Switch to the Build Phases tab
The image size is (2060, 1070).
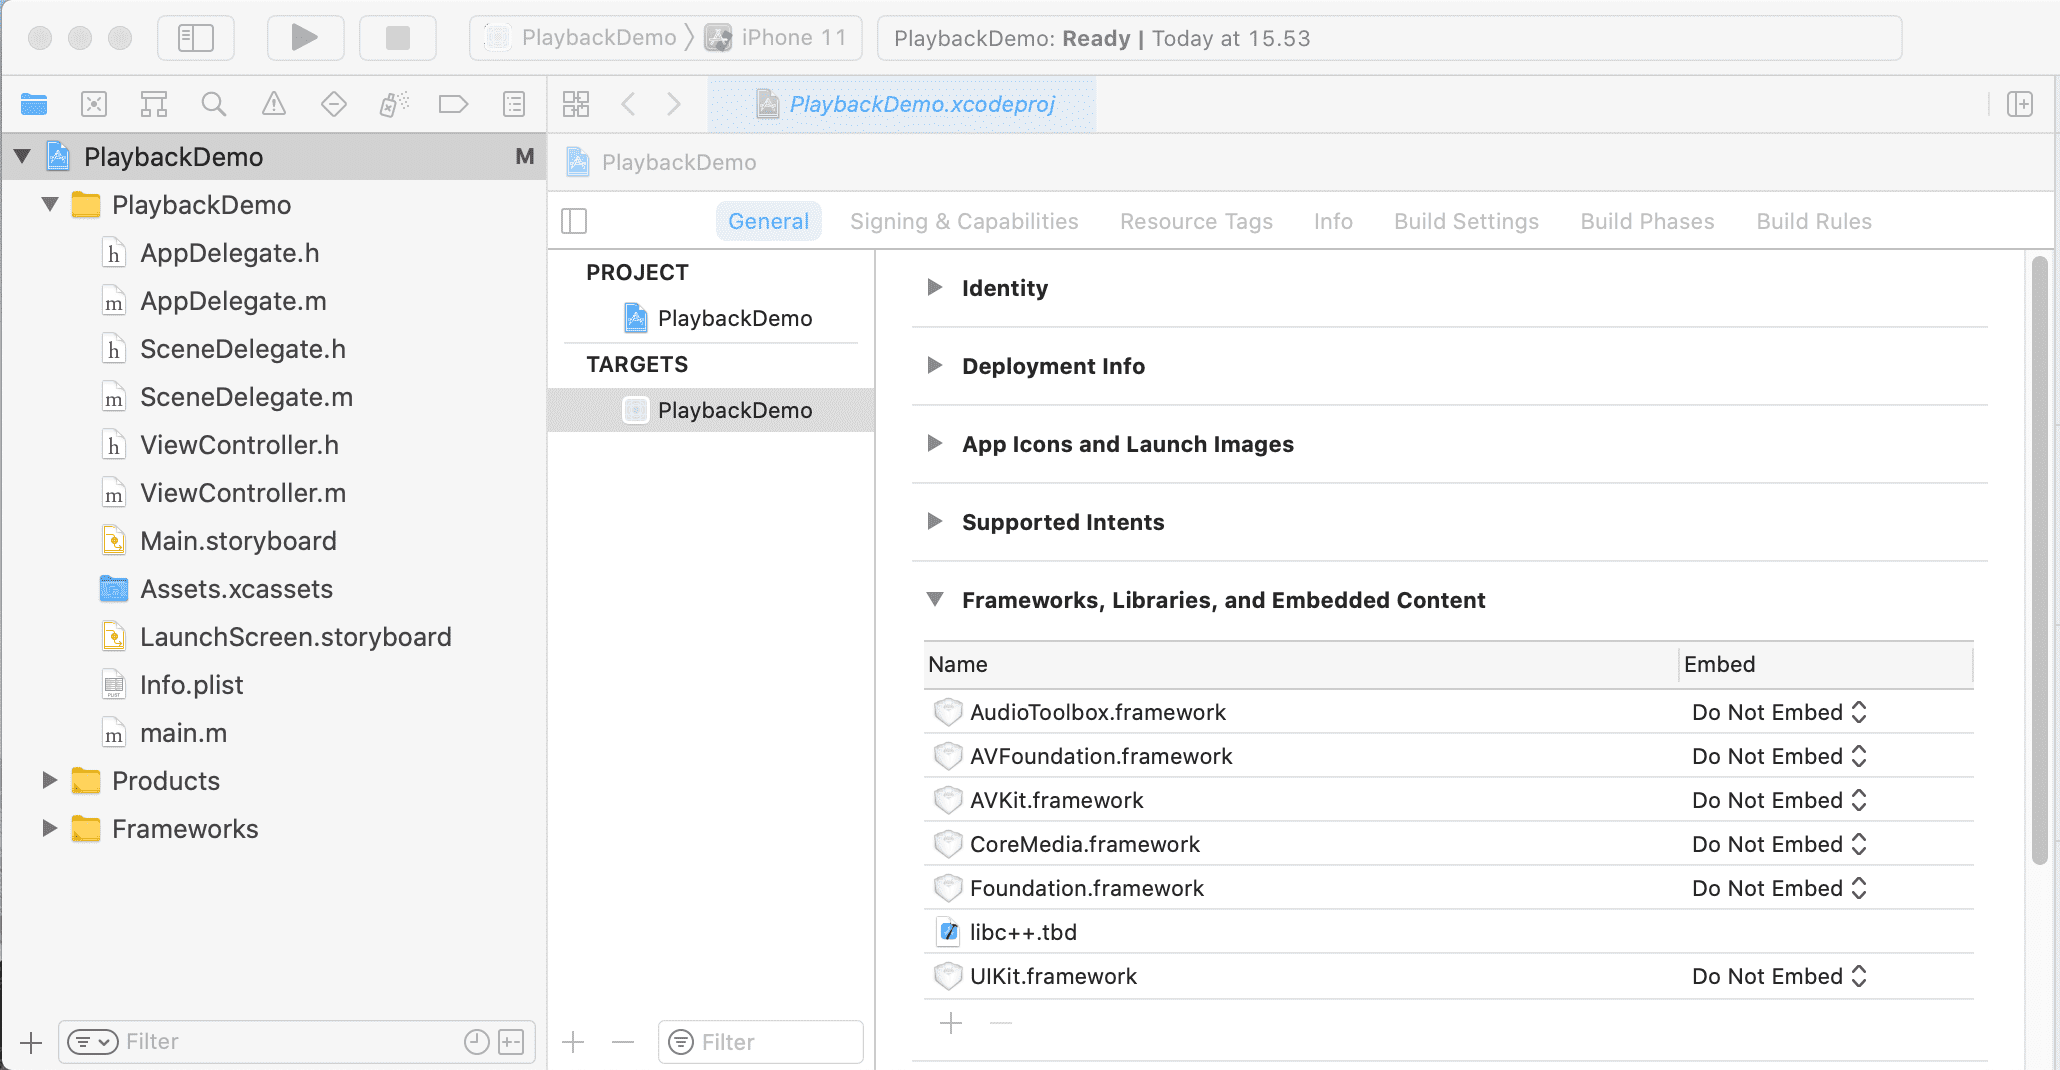point(1647,221)
